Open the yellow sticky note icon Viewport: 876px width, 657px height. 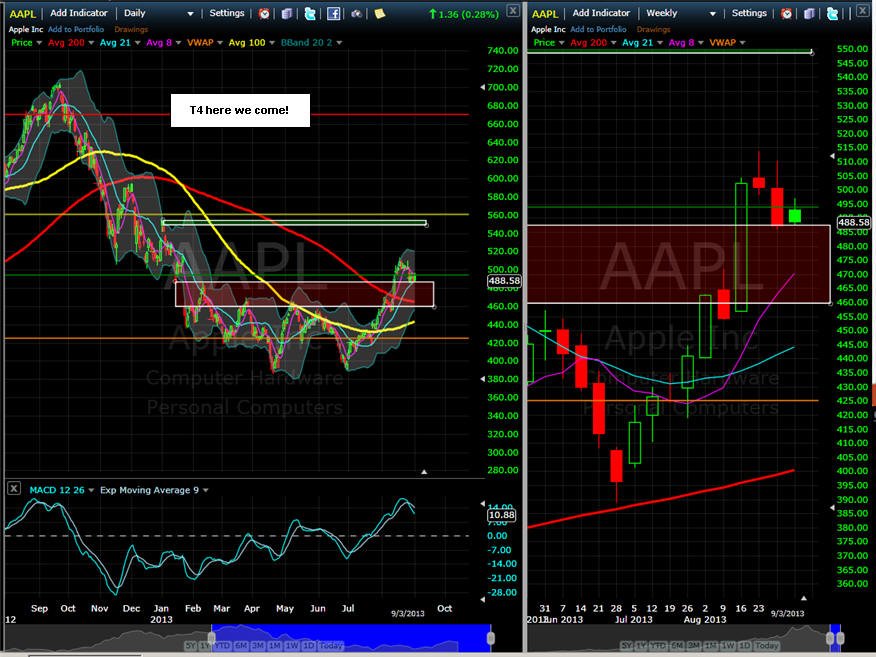[380, 13]
